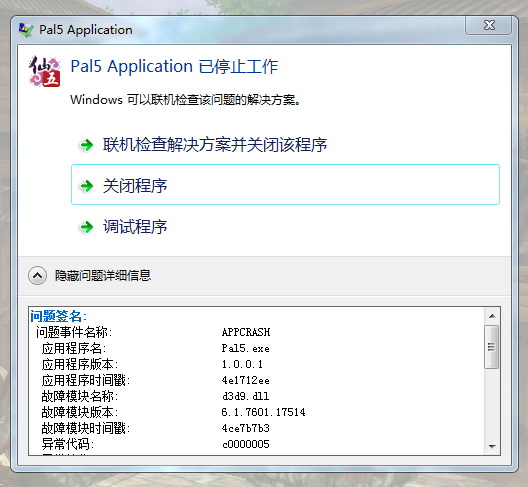Click the 故障模块时间戳 label

pos(86,428)
